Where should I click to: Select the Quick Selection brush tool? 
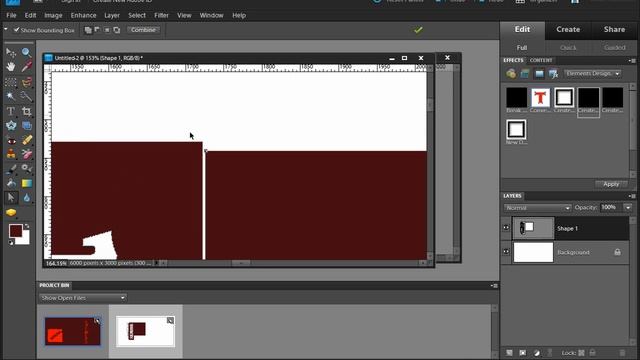pyautogui.click(x=27, y=96)
